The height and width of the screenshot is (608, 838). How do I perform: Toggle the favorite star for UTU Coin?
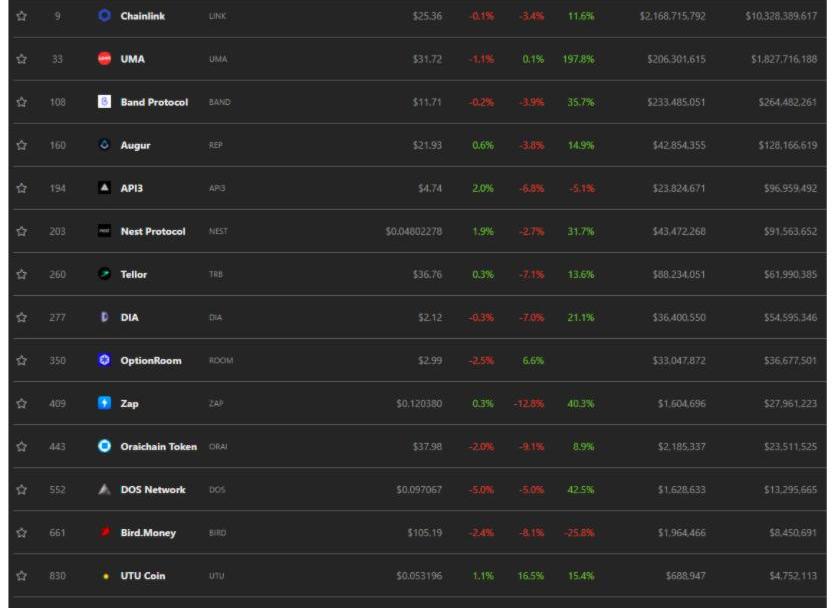tap(22, 576)
